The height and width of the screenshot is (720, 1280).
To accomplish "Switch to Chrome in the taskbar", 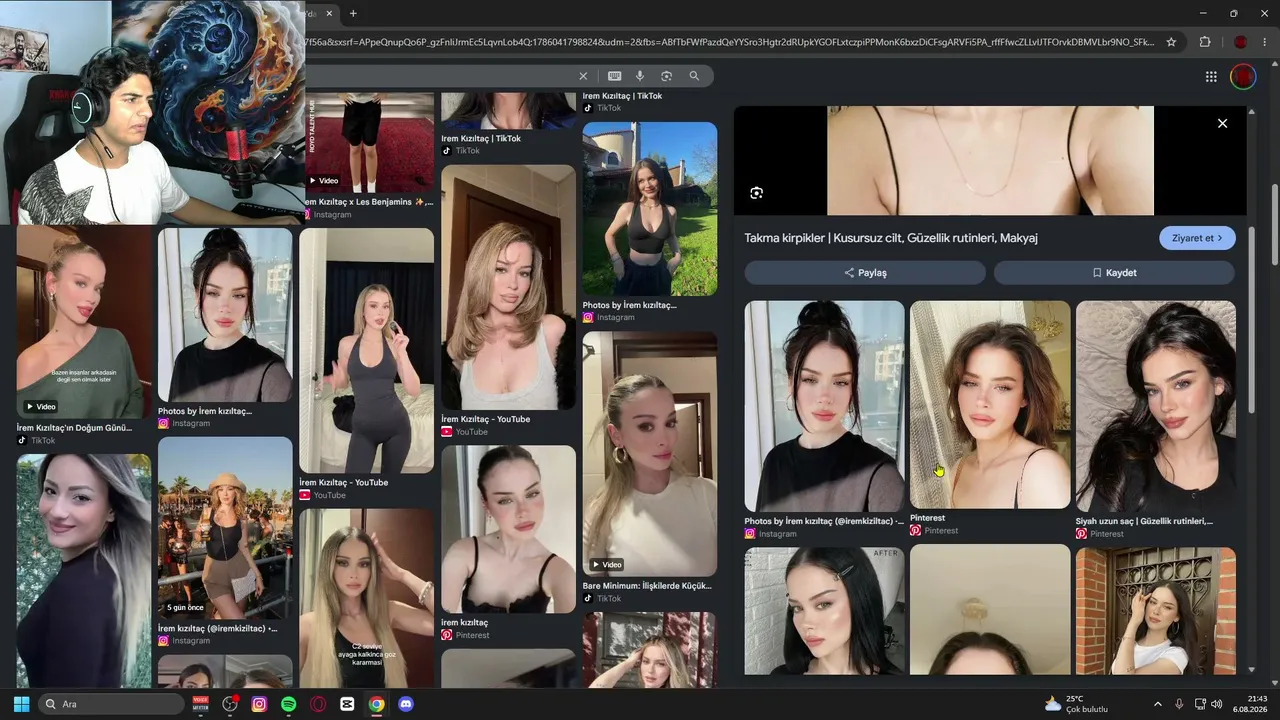I will [376, 704].
